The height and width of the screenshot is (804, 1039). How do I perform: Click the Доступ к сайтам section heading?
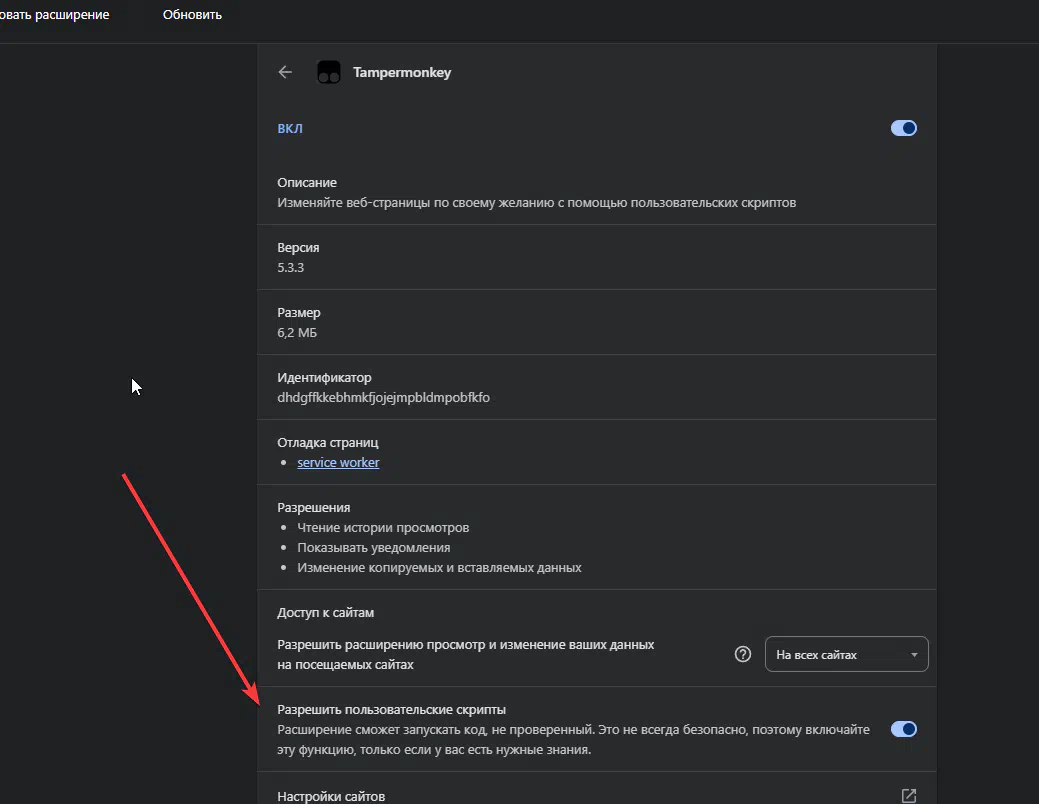point(325,612)
